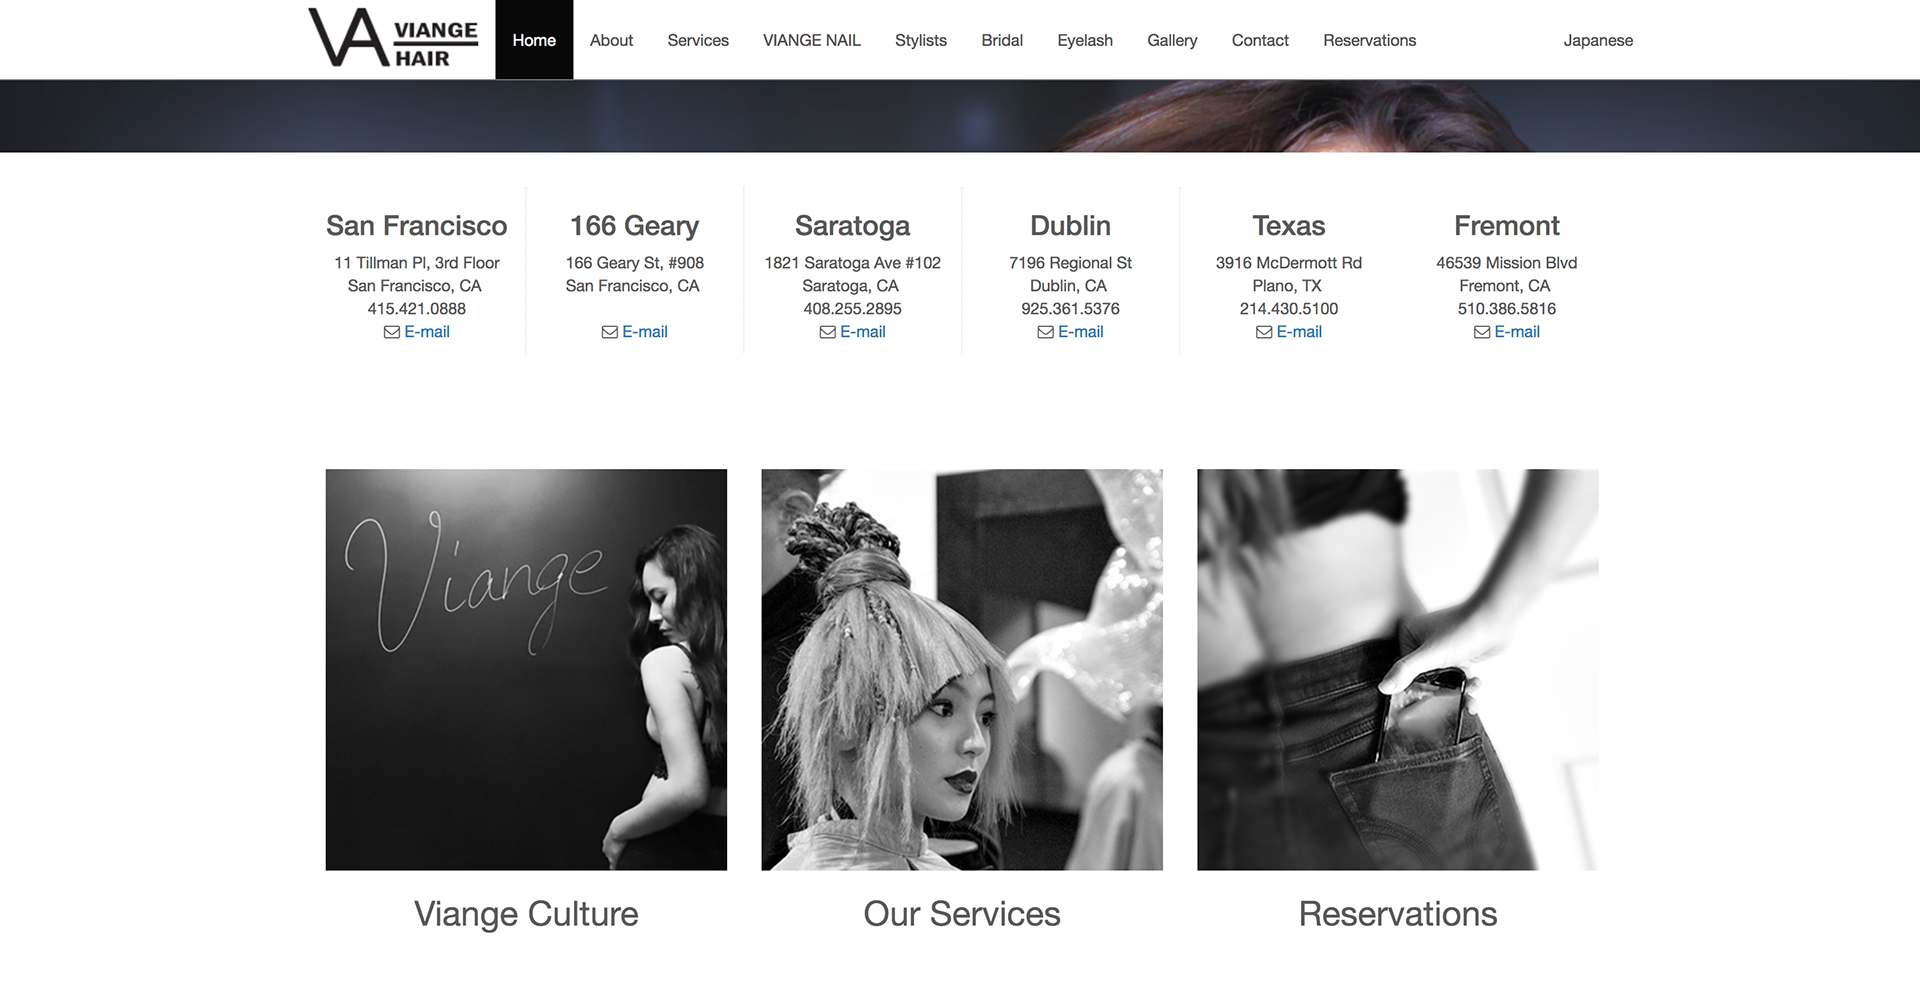This screenshot has height=991, width=1920.
Task: Click envelope icon under Texas
Action: click(x=1264, y=332)
